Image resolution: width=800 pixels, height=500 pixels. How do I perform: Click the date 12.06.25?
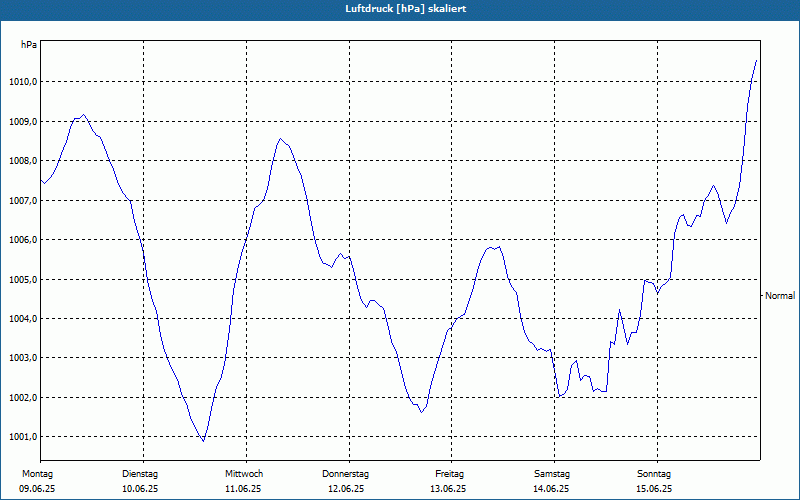pyautogui.click(x=346, y=489)
